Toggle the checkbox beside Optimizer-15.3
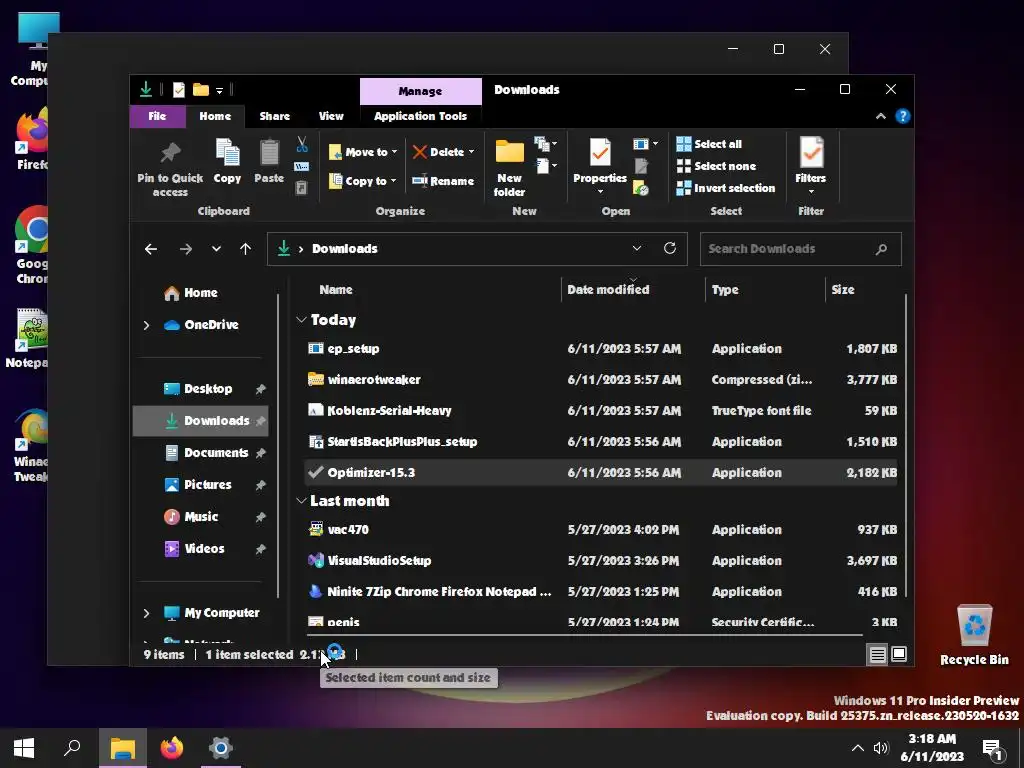Image resolution: width=1024 pixels, height=768 pixels. (315, 472)
